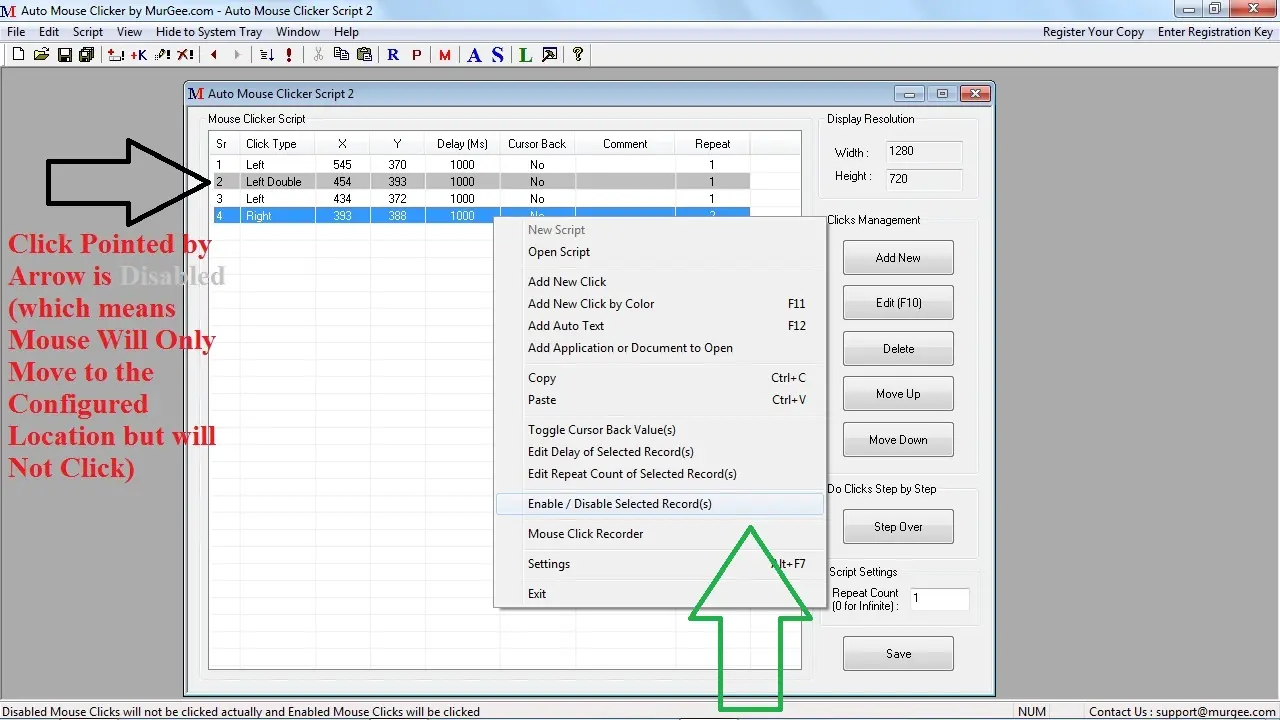Choose Settings in the context menu

(660, 564)
